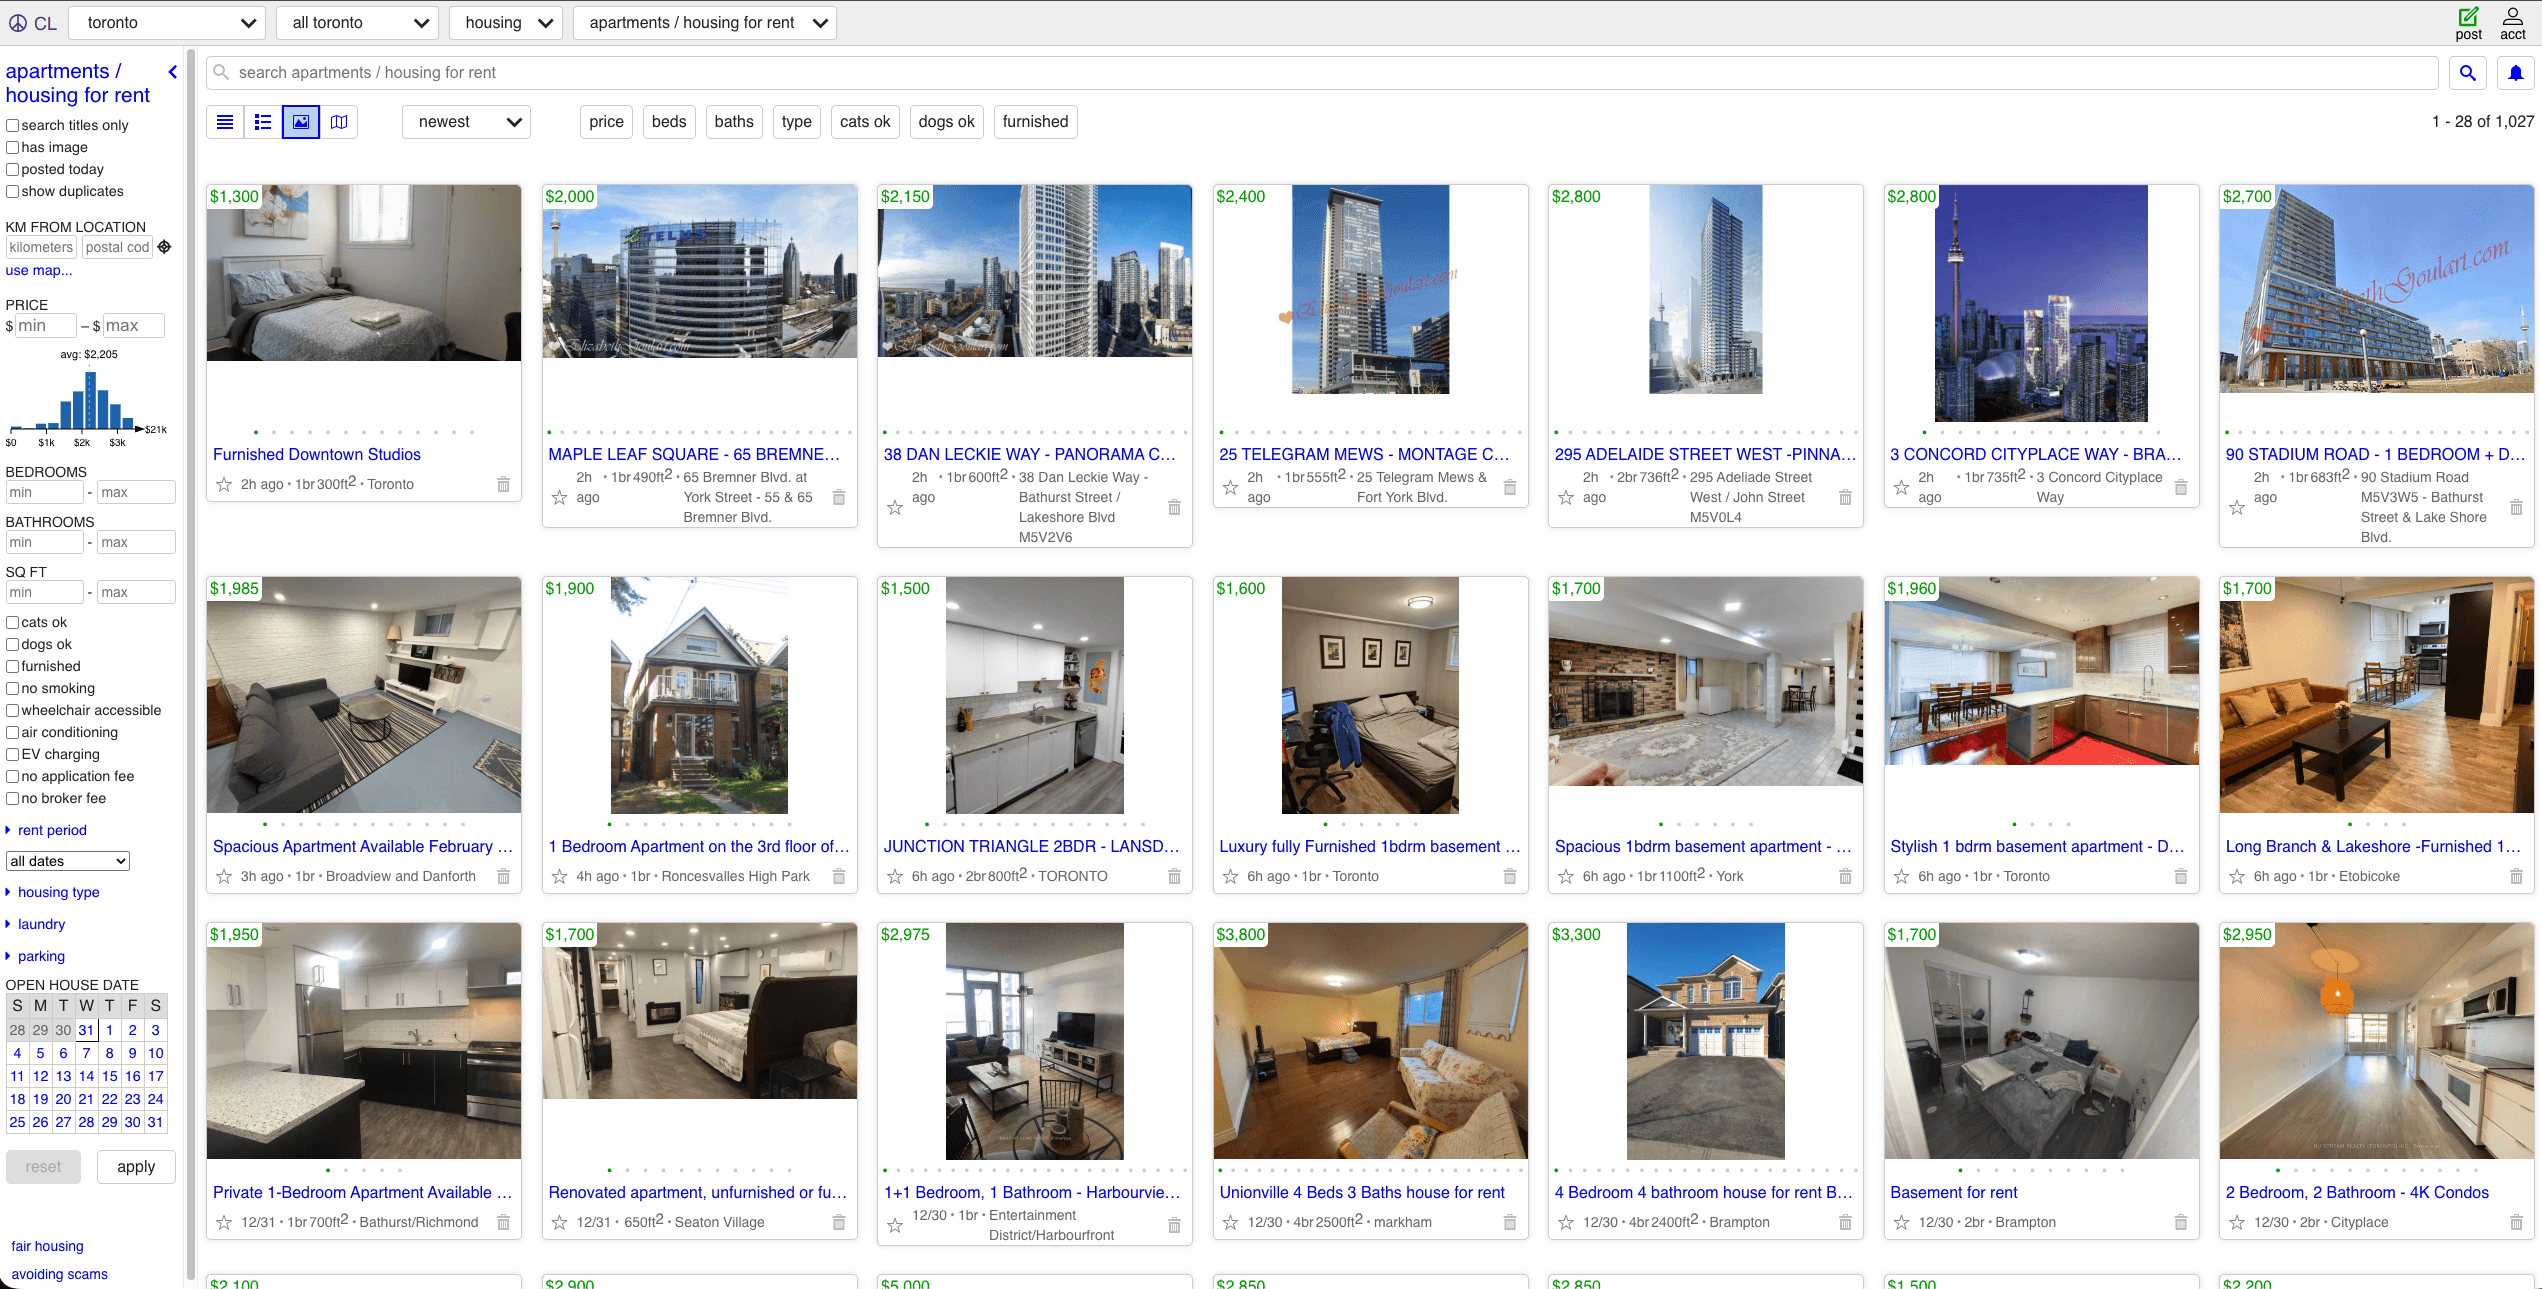Open the 'newest' sort dropdown
This screenshot has height=1289, width=2542.
[x=467, y=122]
